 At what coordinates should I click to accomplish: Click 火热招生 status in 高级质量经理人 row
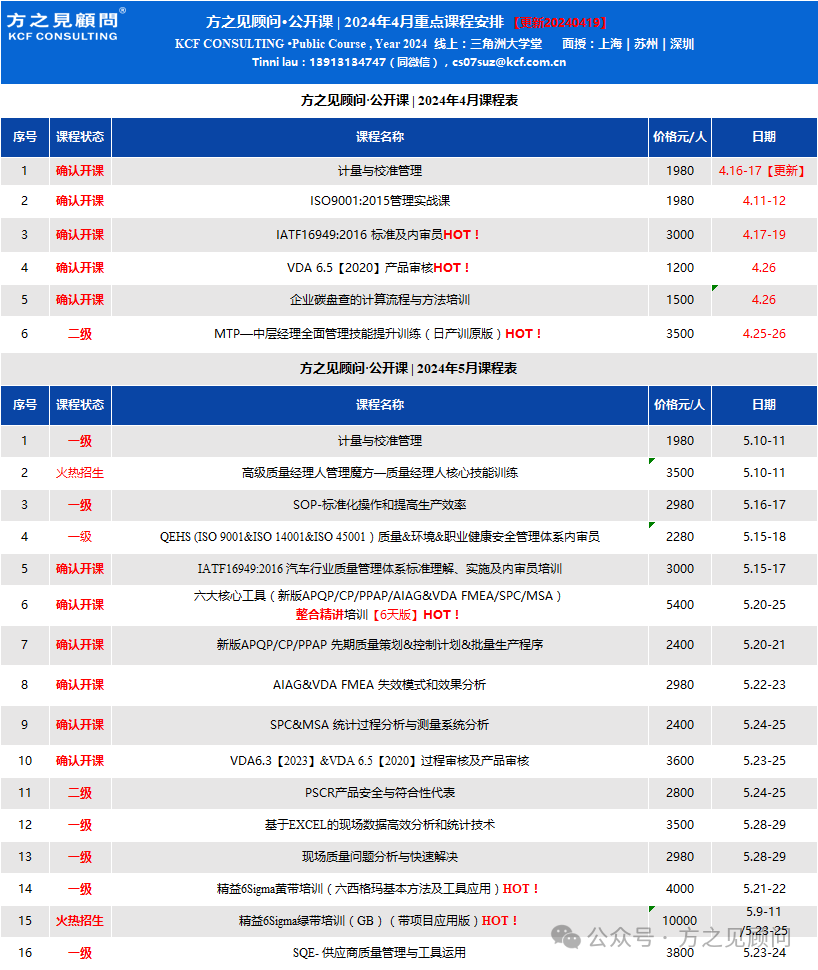(80, 473)
